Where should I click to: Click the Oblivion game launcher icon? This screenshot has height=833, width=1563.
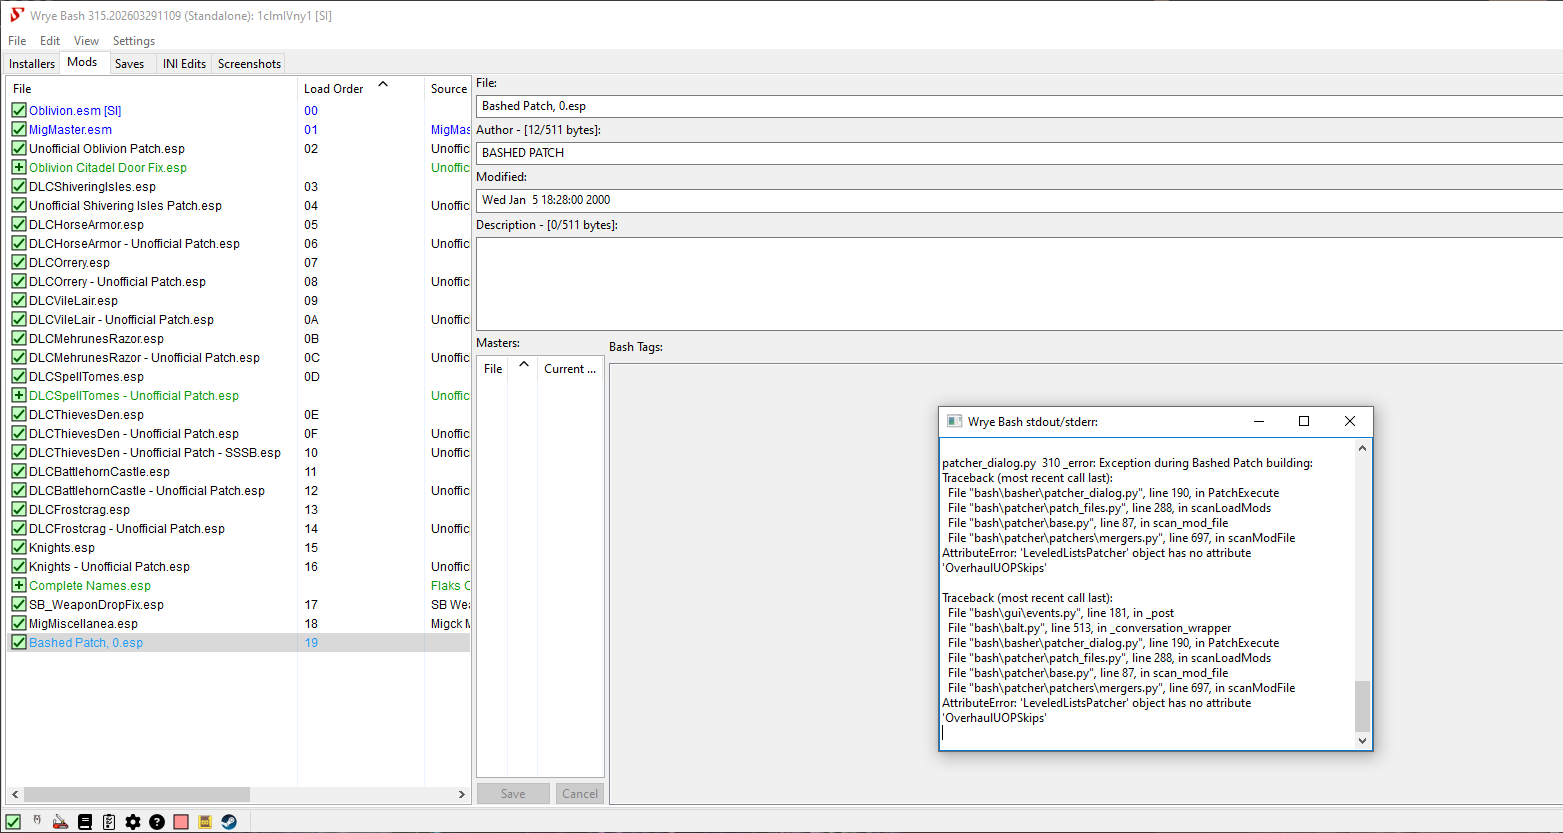click(37, 820)
